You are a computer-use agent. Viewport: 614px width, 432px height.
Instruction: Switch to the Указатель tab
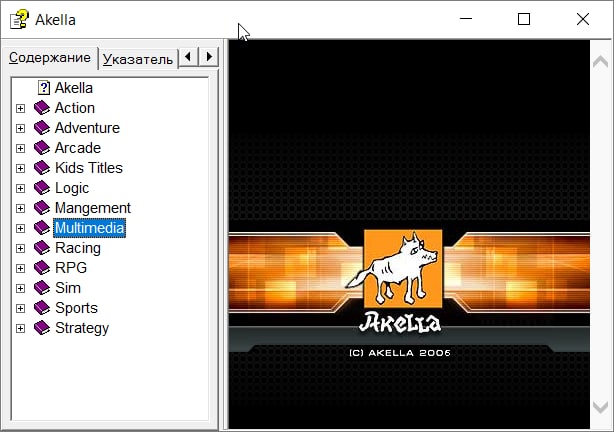(138, 59)
